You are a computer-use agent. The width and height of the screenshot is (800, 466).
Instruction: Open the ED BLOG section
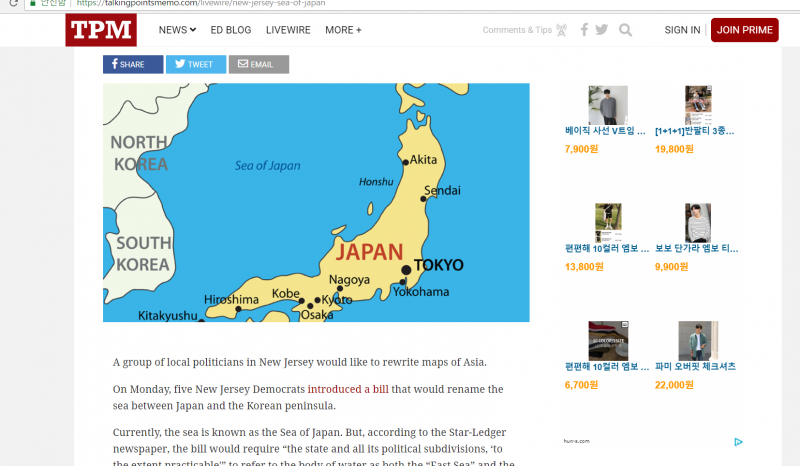(x=231, y=30)
